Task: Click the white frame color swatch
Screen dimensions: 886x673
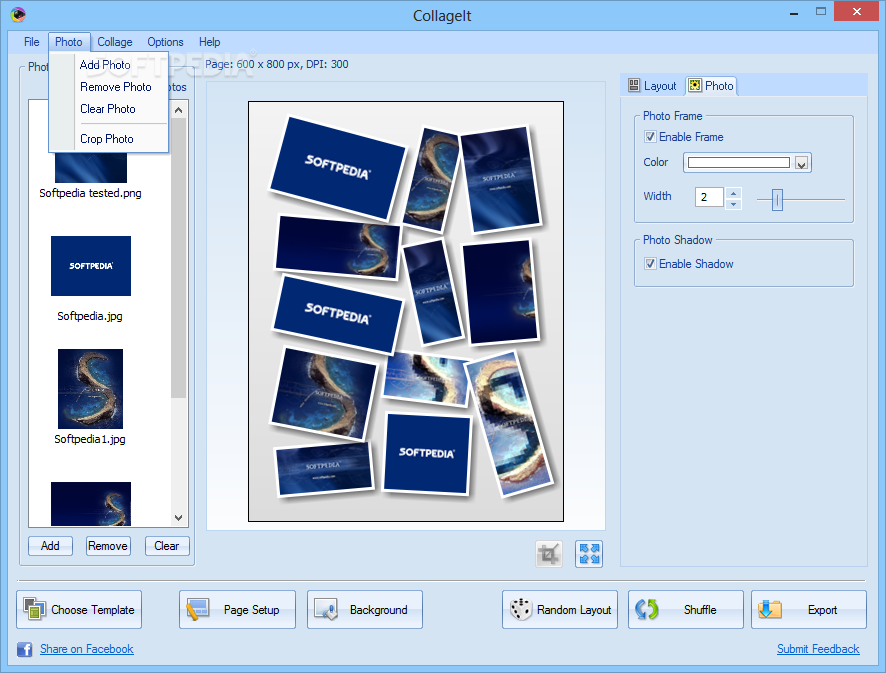Action: [x=739, y=163]
